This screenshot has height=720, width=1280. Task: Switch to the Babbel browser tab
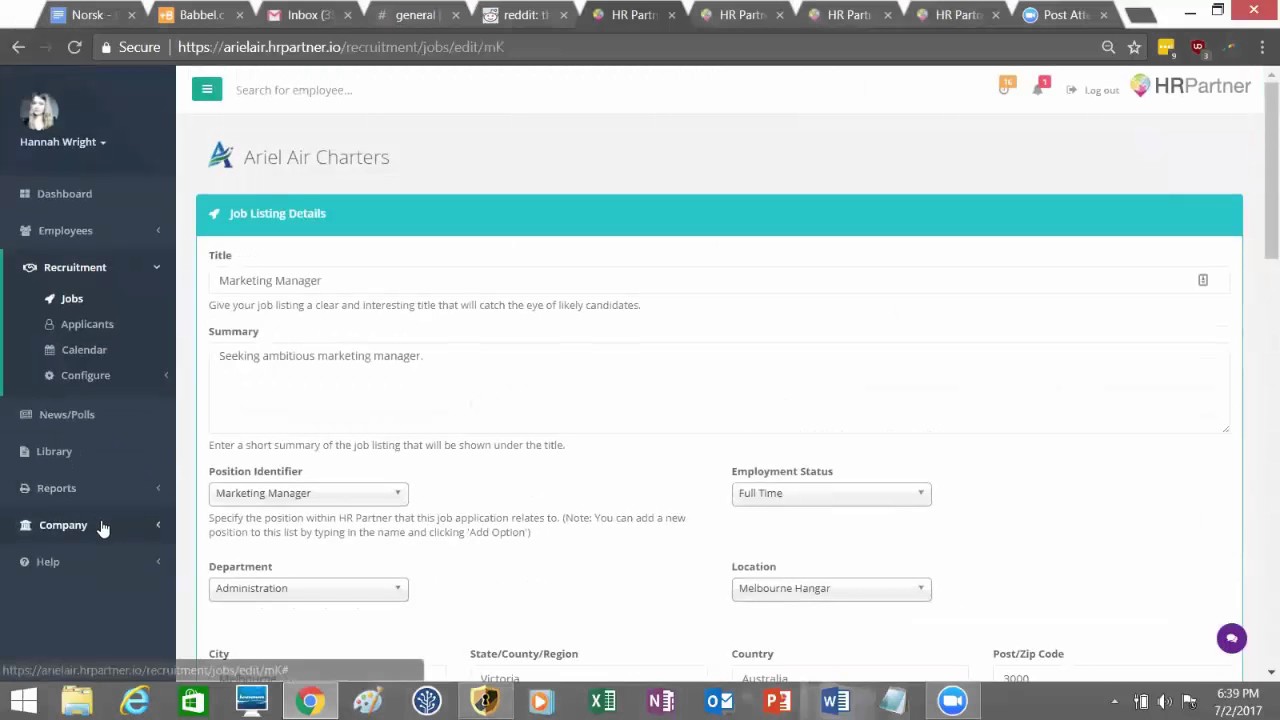pyautogui.click(x=200, y=15)
